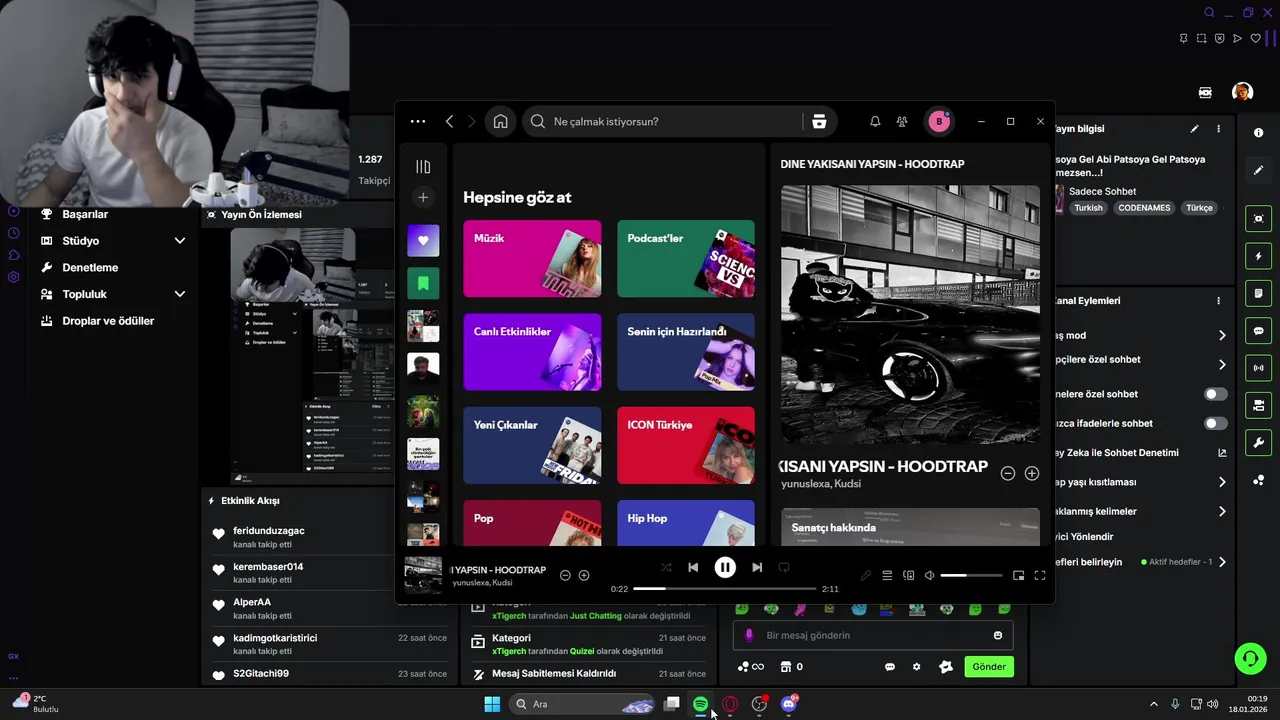The height and width of the screenshot is (720, 1280).
Task: Expand the '...ş mod' row chevron
Action: [1222, 335]
